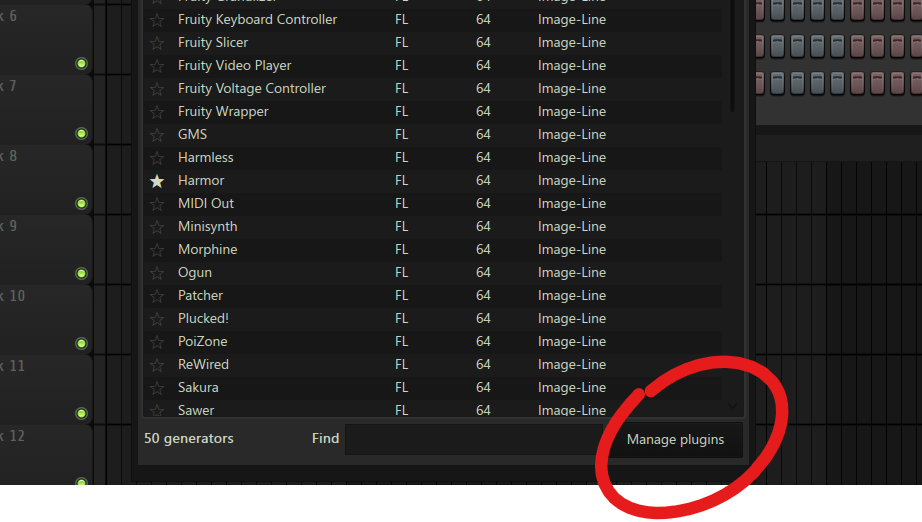Favorite the Harmless star
The width and height of the screenshot is (922, 522).
point(156,158)
